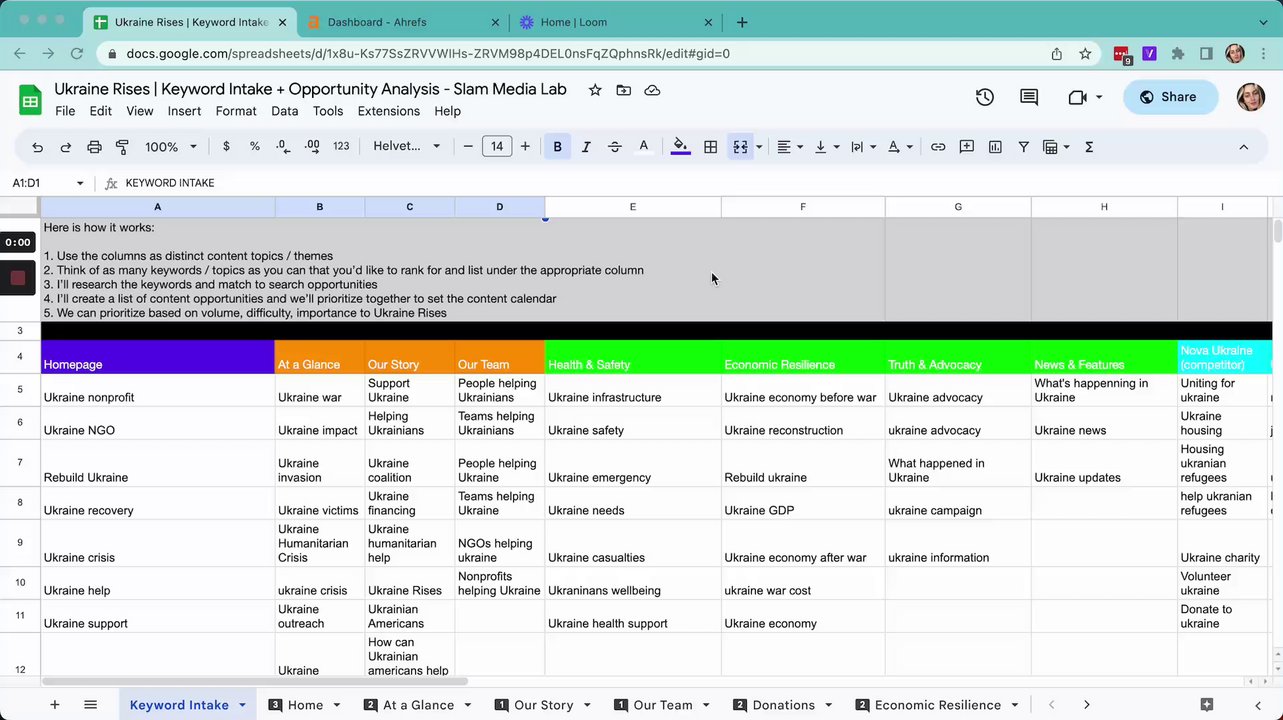1283x720 pixels.
Task: Increase font size with plus button
Action: click(x=525, y=146)
